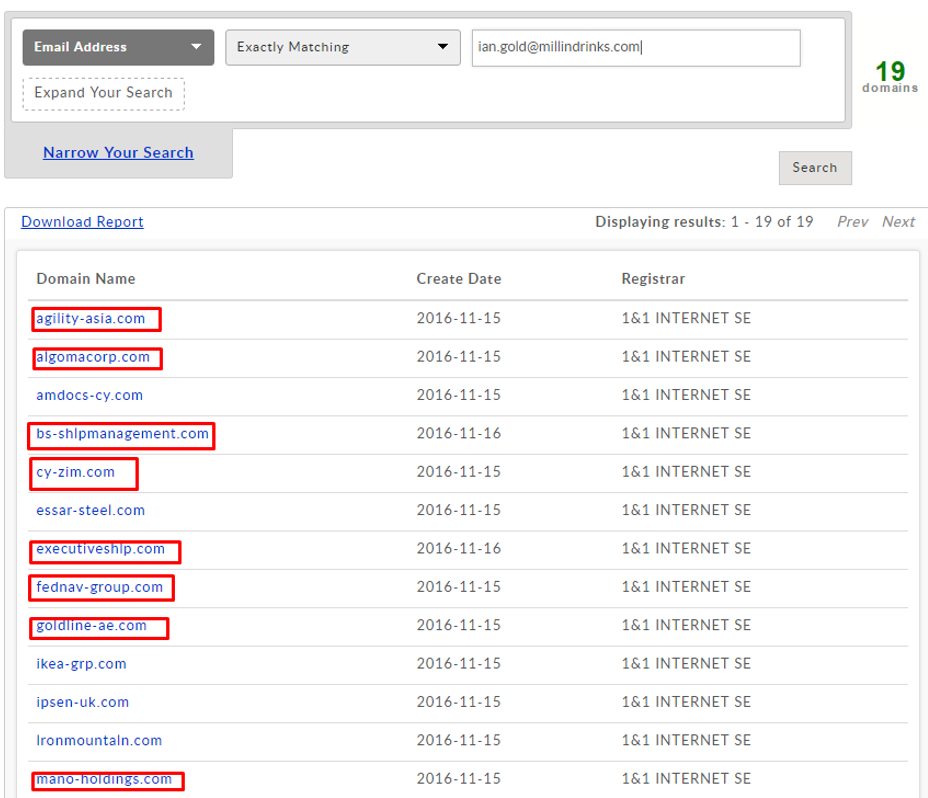Screen dimensions: 928x798
Task: Click the Domain Name column header
Action: click(86, 279)
